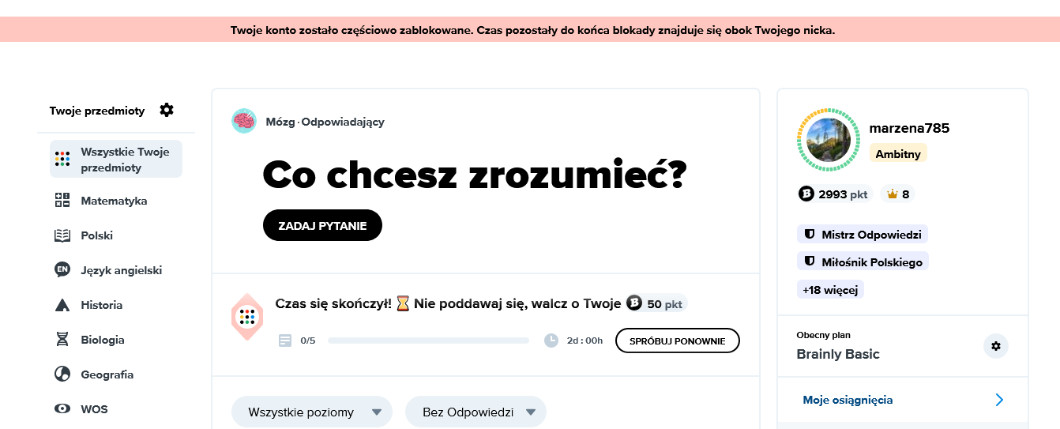This screenshot has width=1060, height=429.
Task: Expand Moje osiągnięcia chevron arrow
Action: point(998,400)
